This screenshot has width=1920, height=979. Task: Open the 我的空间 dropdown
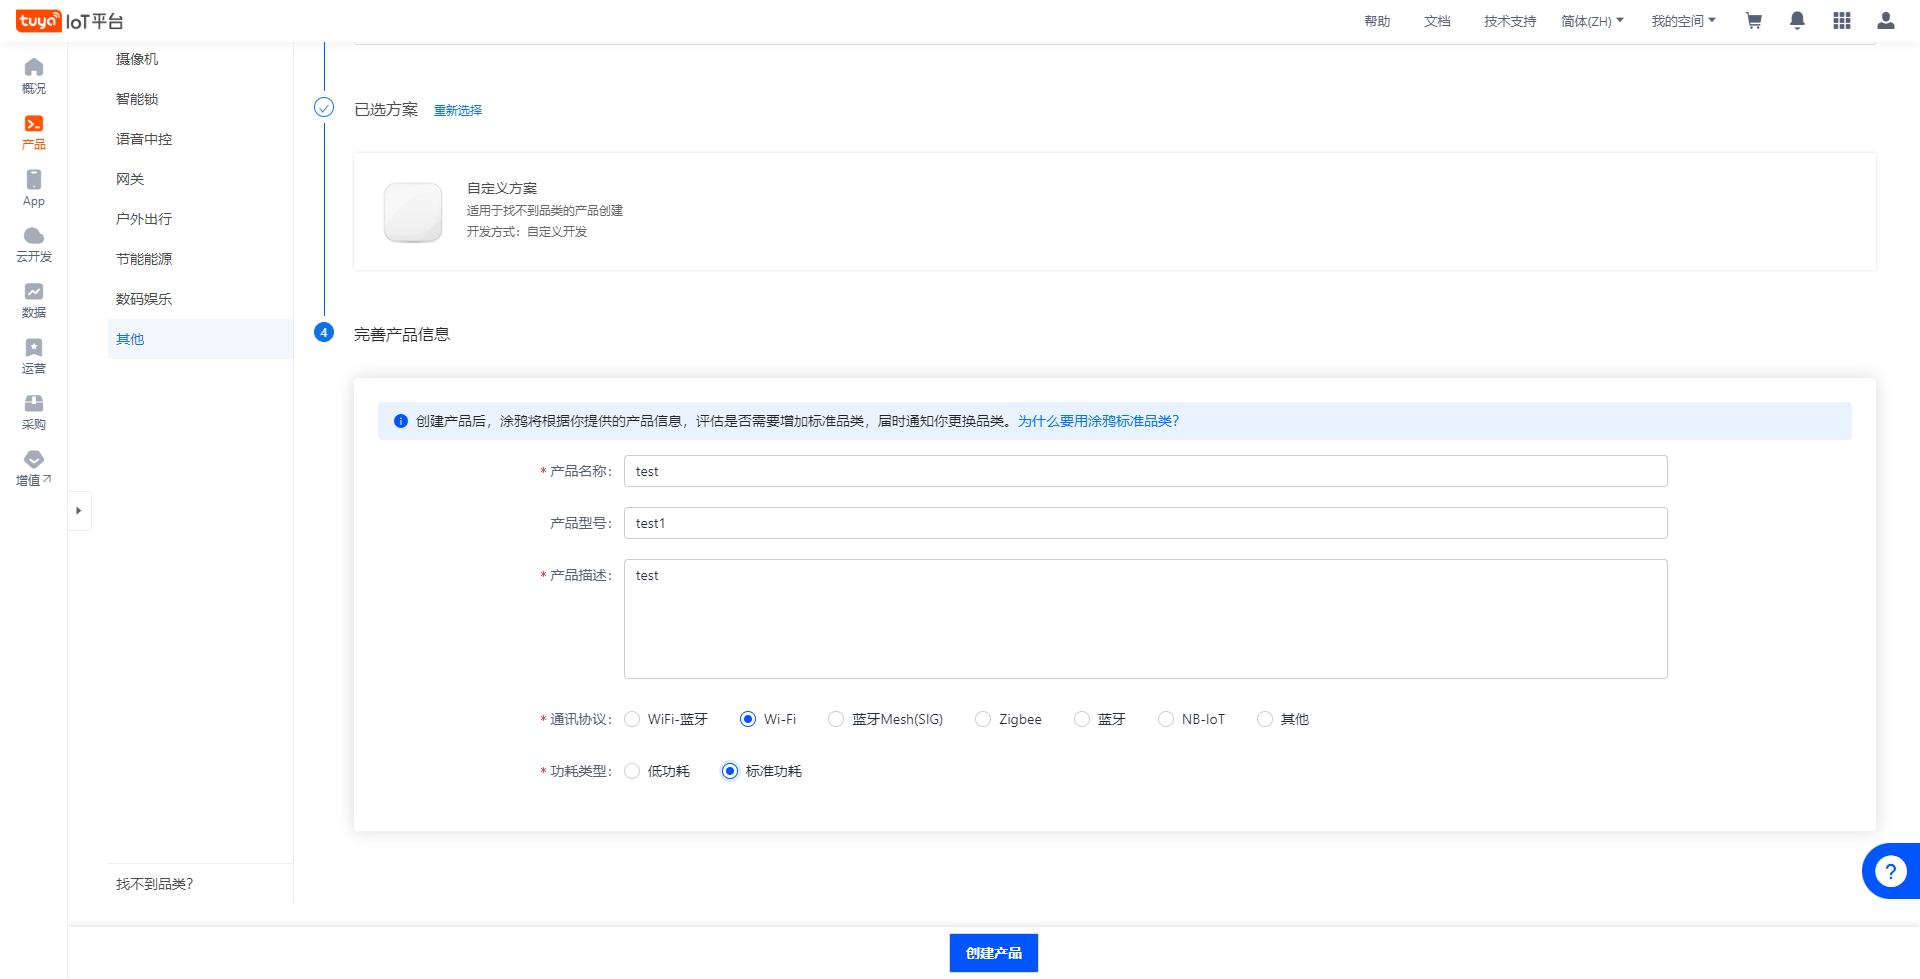[x=1683, y=21]
